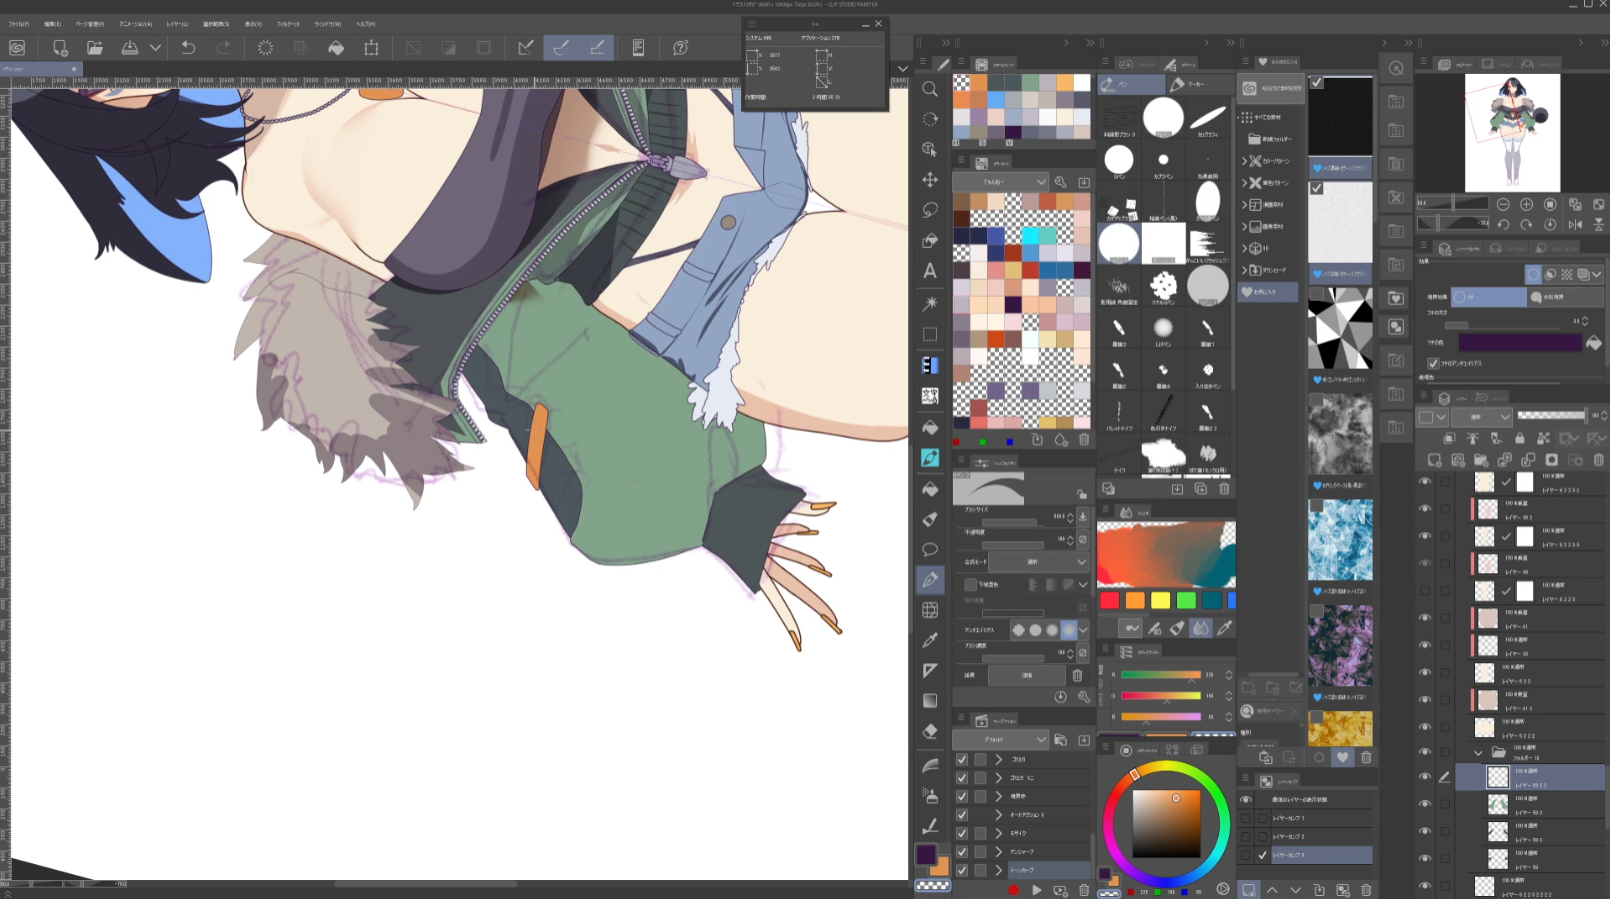Open the CLIP STUDIO launcher from the command bar
The height and width of the screenshot is (899, 1610).
tap(17, 47)
